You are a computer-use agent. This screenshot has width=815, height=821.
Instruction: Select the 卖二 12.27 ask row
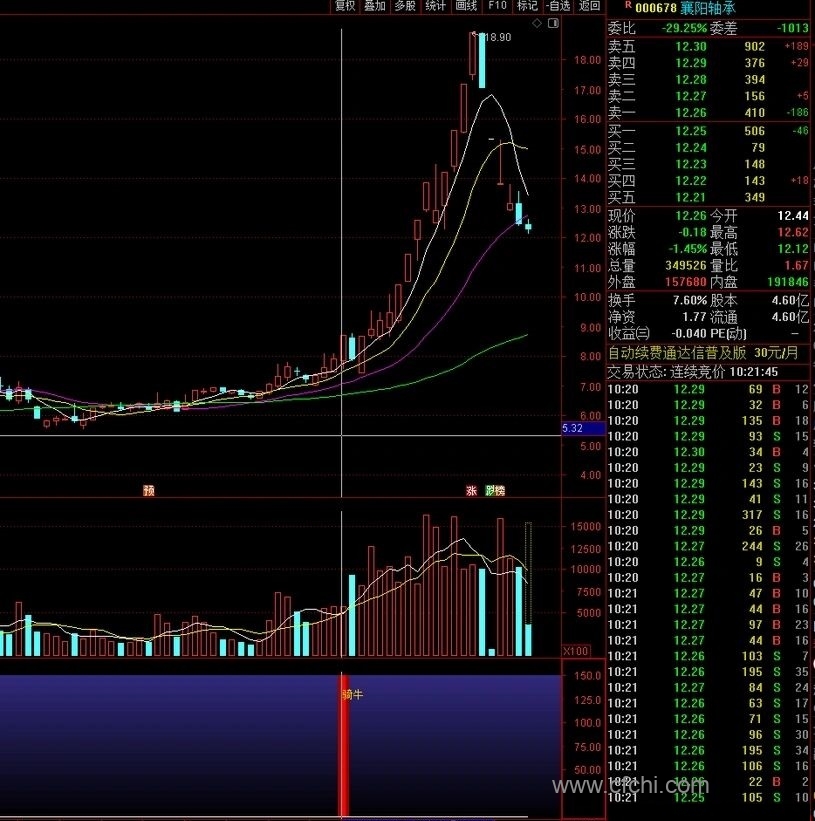[x=708, y=96]
